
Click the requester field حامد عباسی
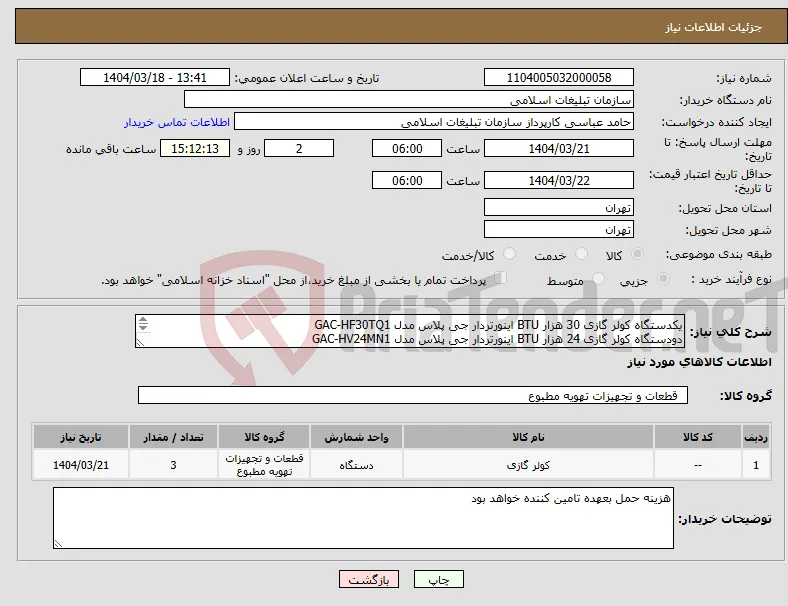pos(434,122)
